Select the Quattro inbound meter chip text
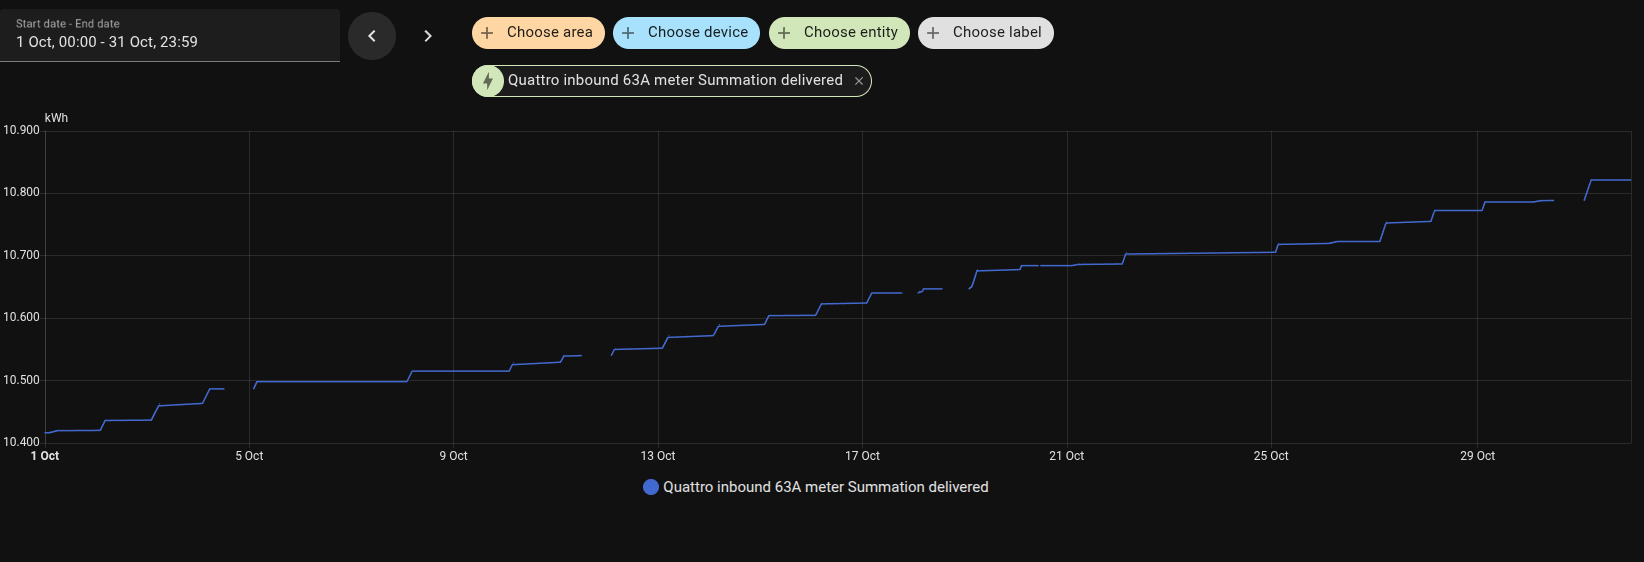 point(675,81)
